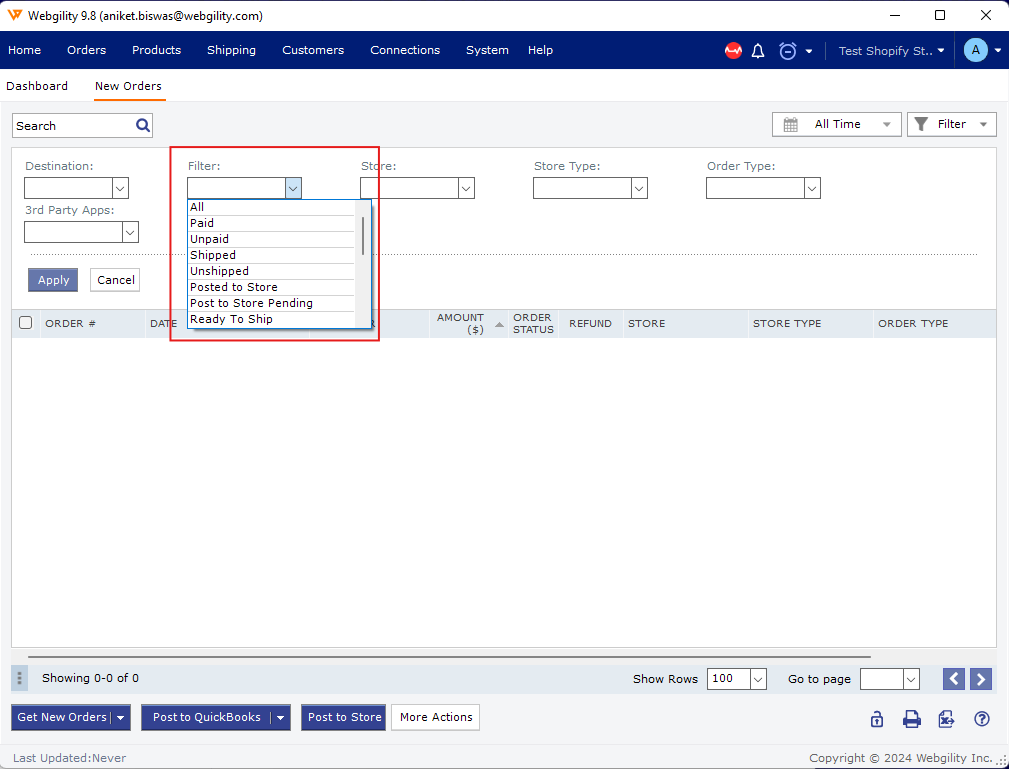Expand the user account arrow
Screen dimensions: 1009x769
point(998,51)
